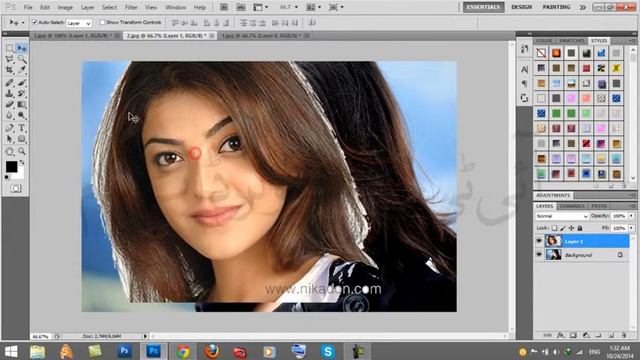Select the Spot Healing Brush tool

point(9,83)
